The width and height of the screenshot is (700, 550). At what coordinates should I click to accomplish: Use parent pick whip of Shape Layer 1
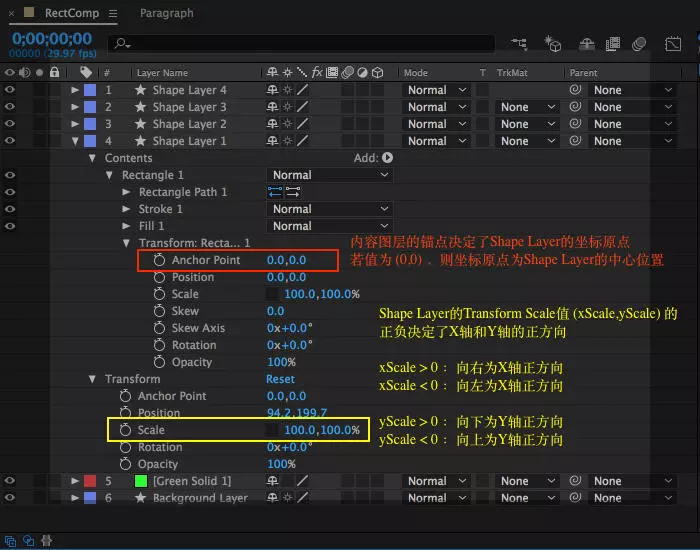(x=575, y=141)
